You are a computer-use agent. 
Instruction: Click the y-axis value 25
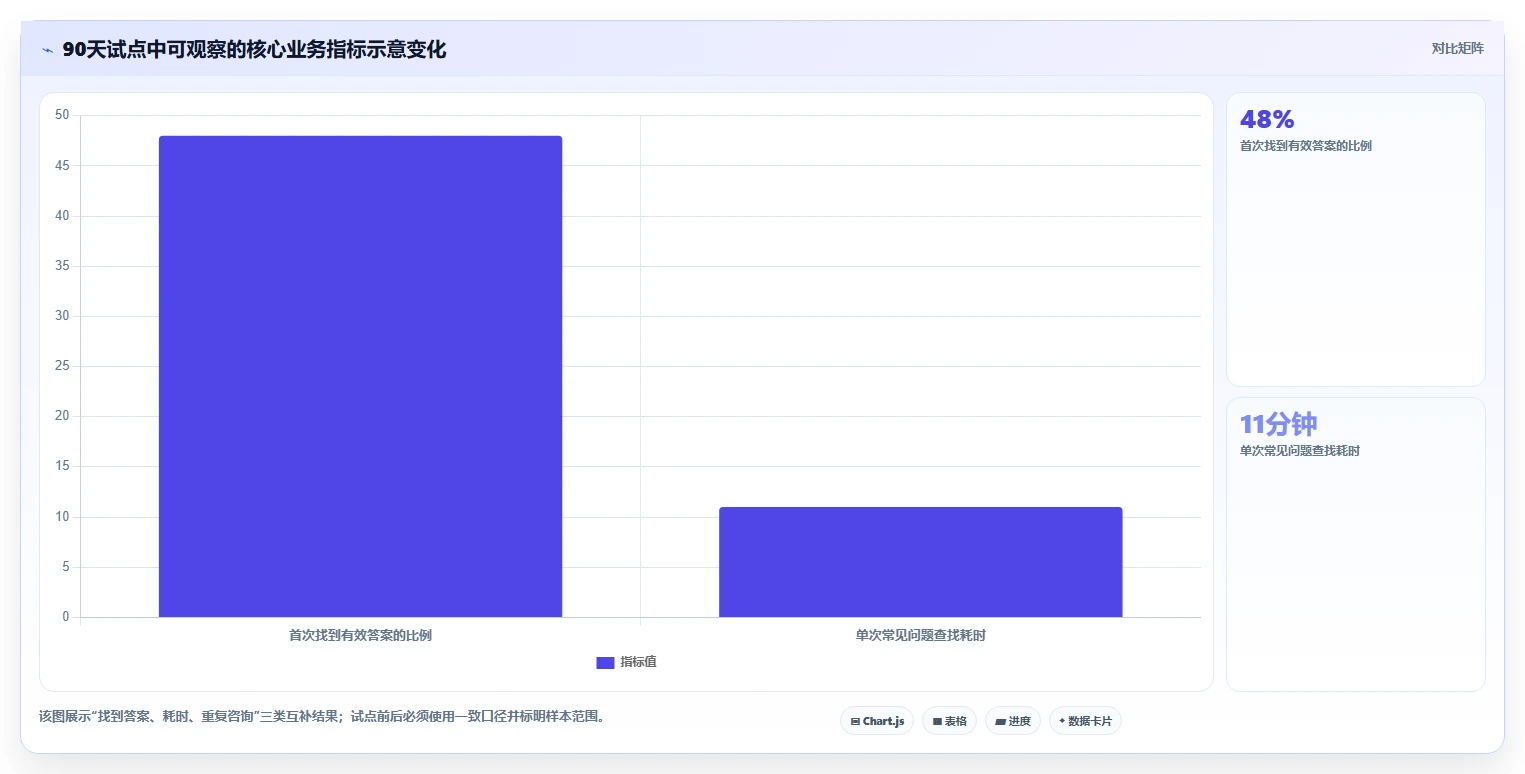[62, 366]
